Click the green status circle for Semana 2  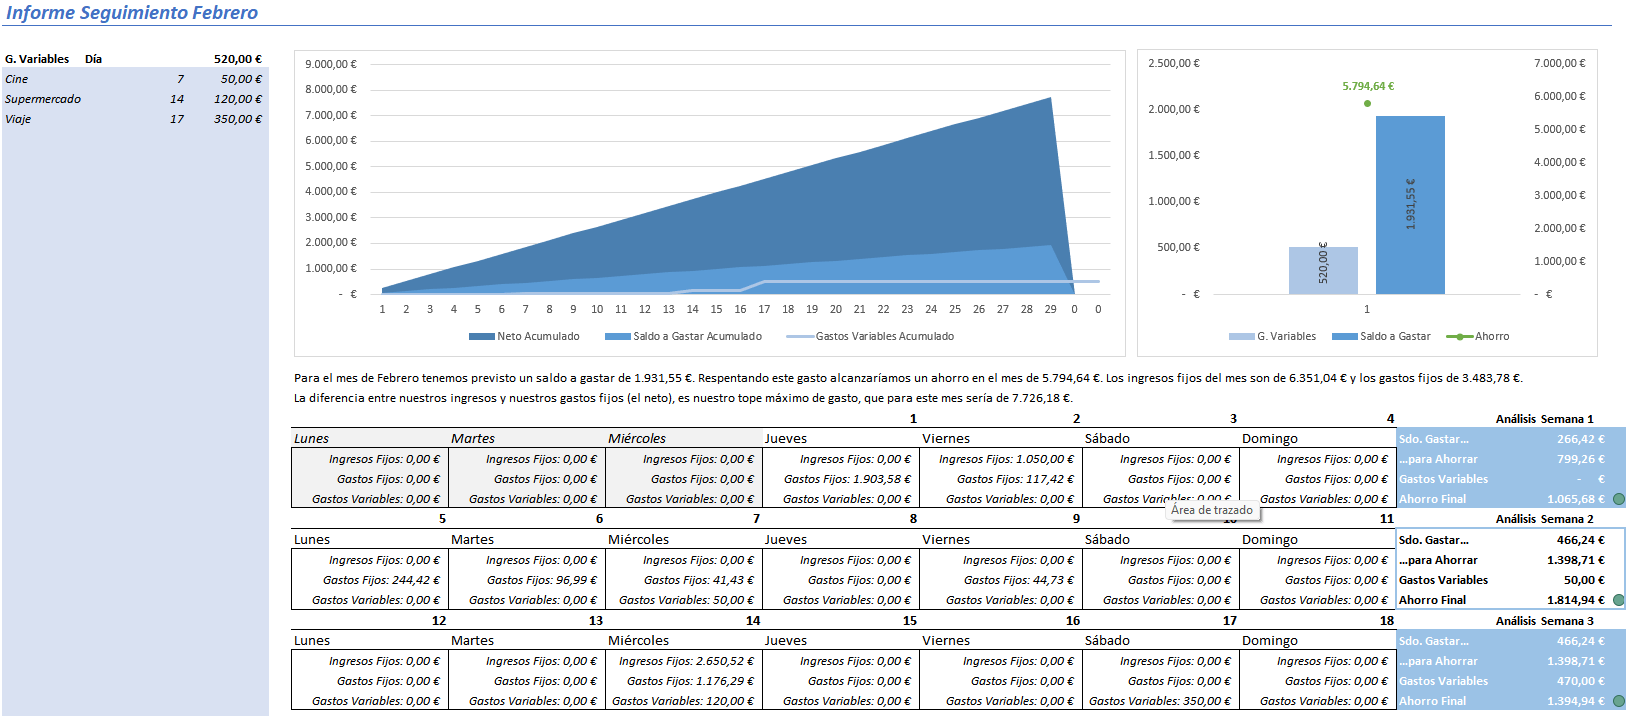click(x=1619, y=600)
